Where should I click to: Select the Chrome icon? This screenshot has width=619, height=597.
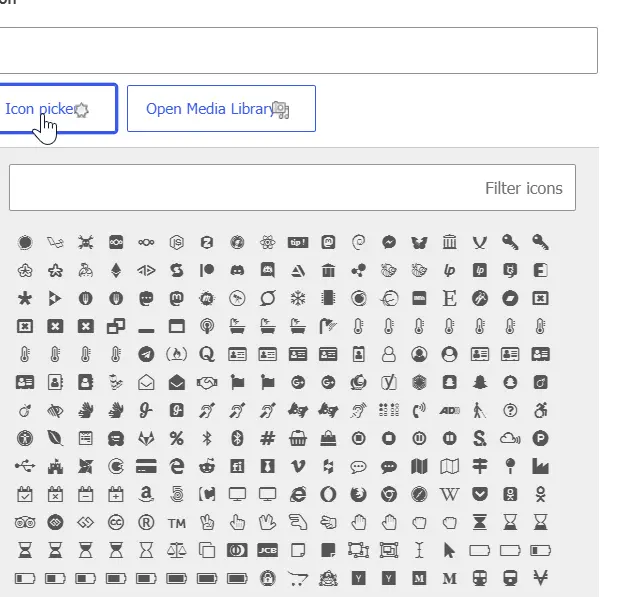pyautogui.click(x=389, y=494)
